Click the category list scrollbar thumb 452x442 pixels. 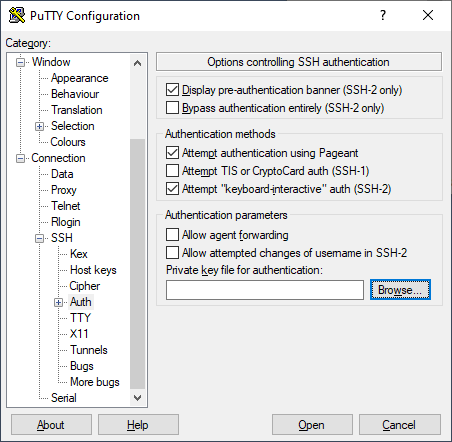coord(137,264)
